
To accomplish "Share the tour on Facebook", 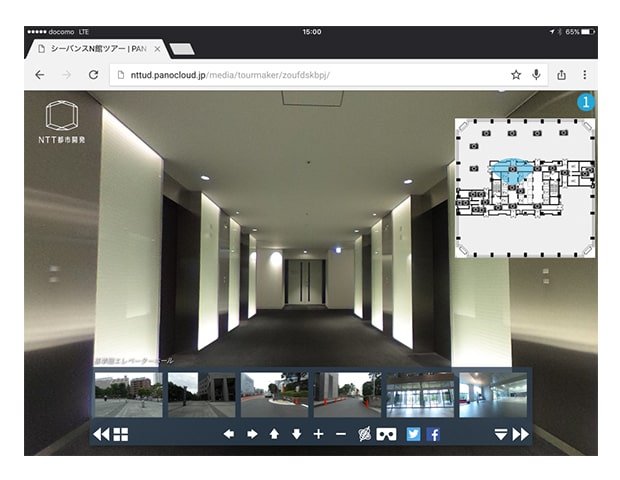I will 434,434.
